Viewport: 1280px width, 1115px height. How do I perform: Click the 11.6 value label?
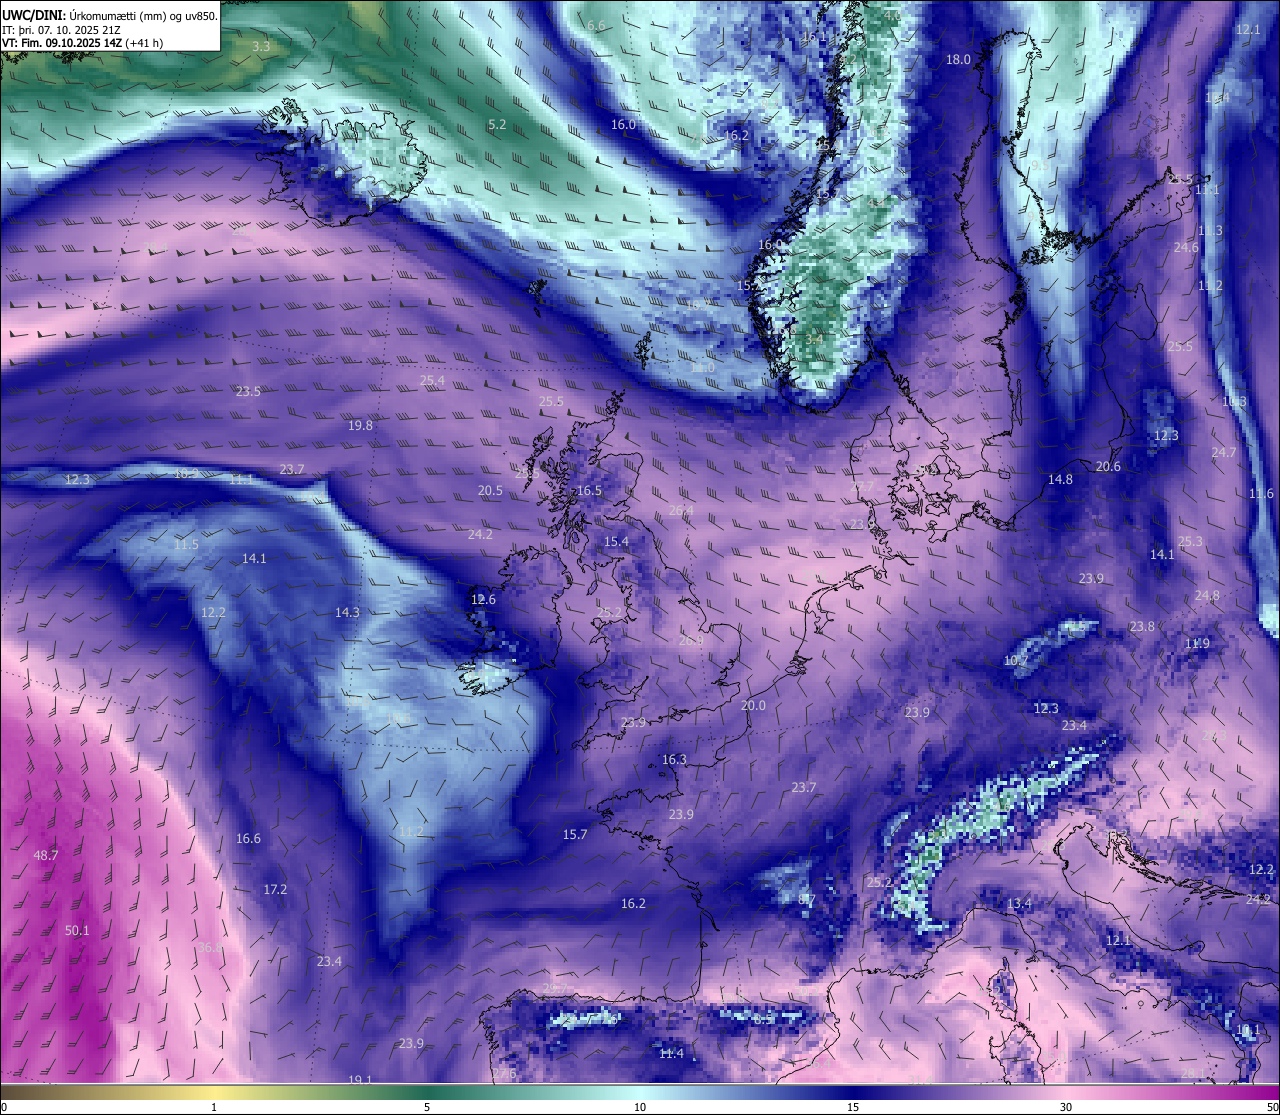point(1262,493)
